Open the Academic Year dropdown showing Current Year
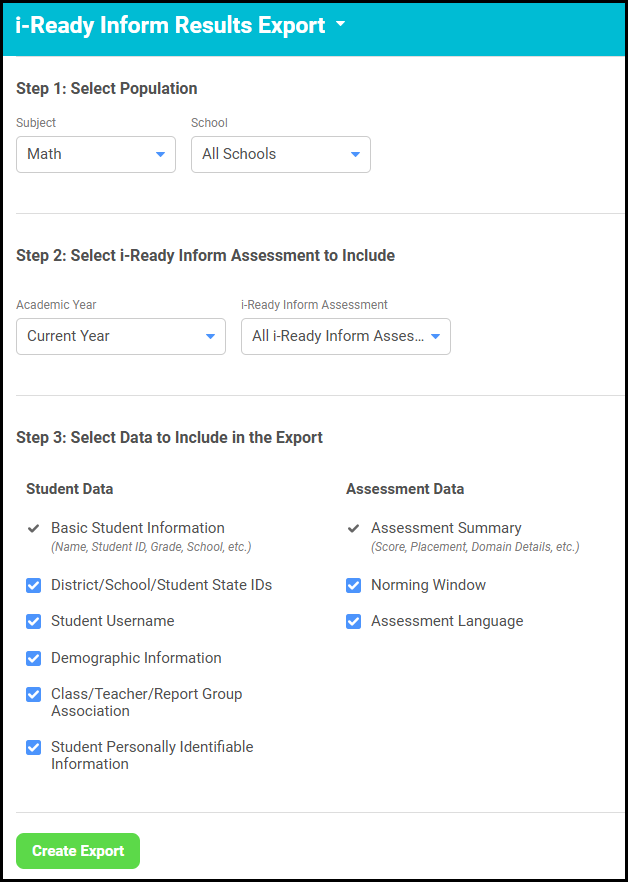 tap(121, 336)
